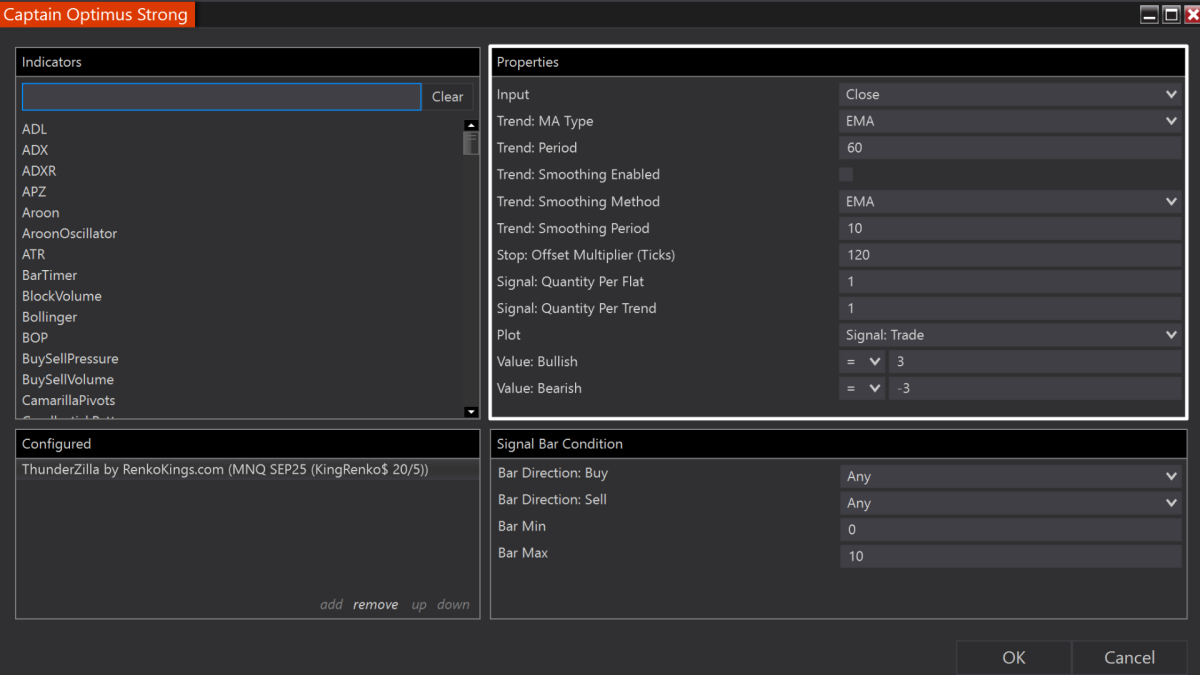Click the remove link under Configured
1200x675 pixels.
[x=375, y=605]
